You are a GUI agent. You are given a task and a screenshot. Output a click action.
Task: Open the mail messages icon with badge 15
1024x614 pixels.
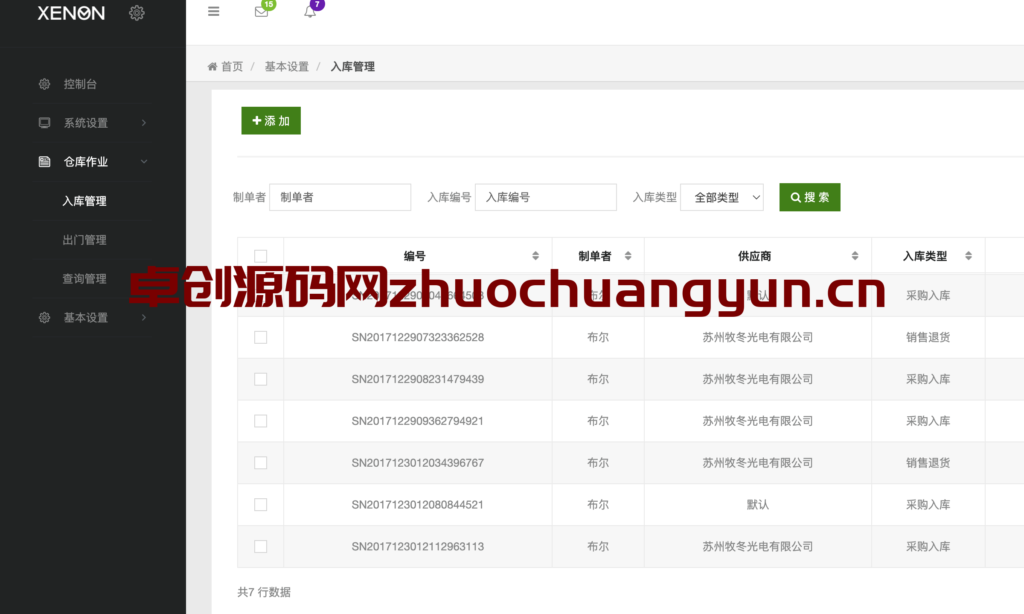click(x=261, y=12)
